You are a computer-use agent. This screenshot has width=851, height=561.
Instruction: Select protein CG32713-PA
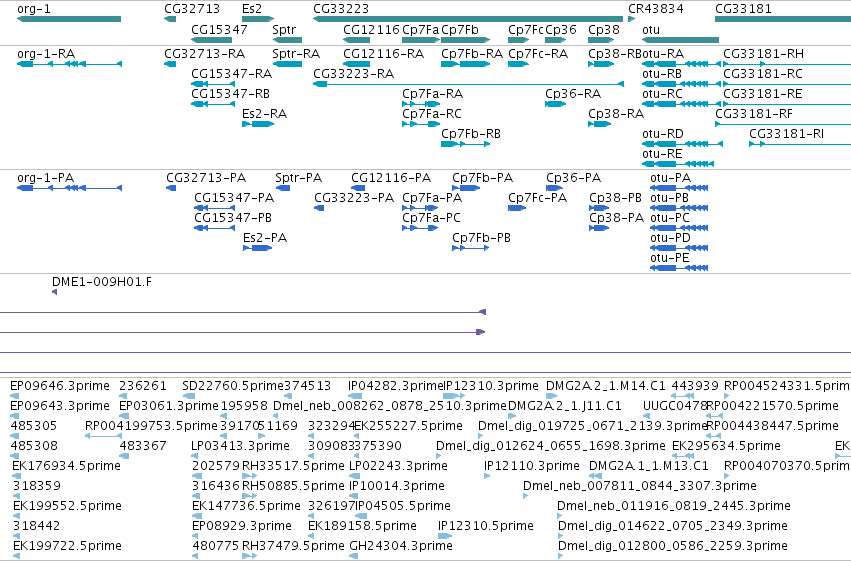[171, 188]
